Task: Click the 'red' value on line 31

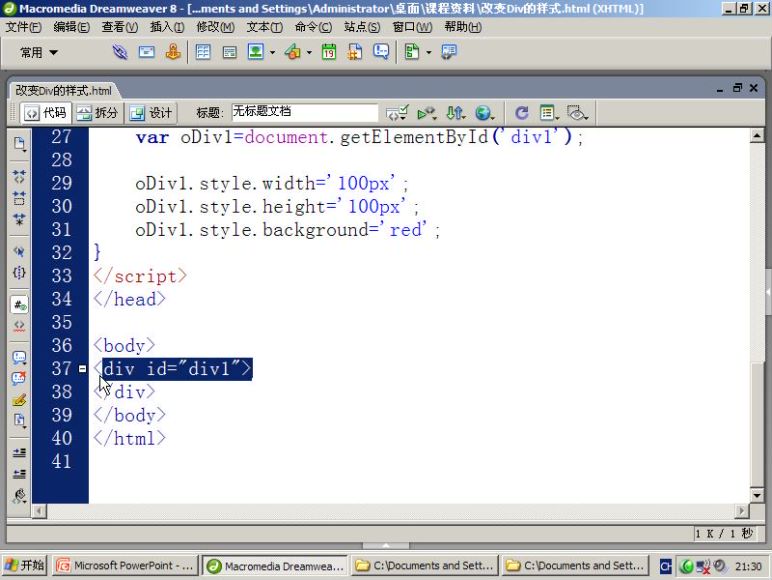Action: (407, 229)
